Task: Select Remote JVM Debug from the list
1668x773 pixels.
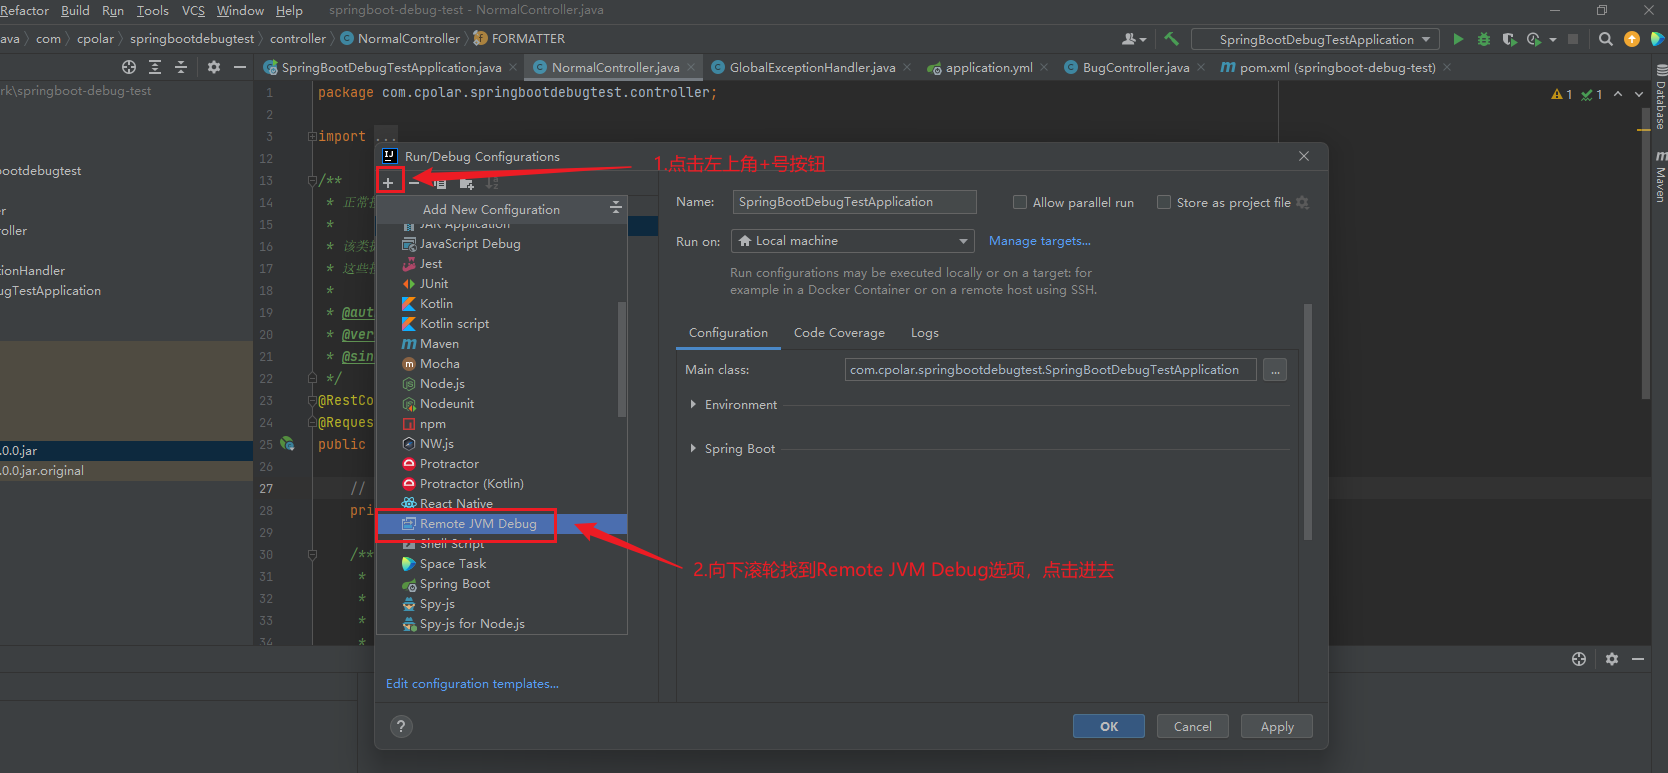Action: point(478,524)
